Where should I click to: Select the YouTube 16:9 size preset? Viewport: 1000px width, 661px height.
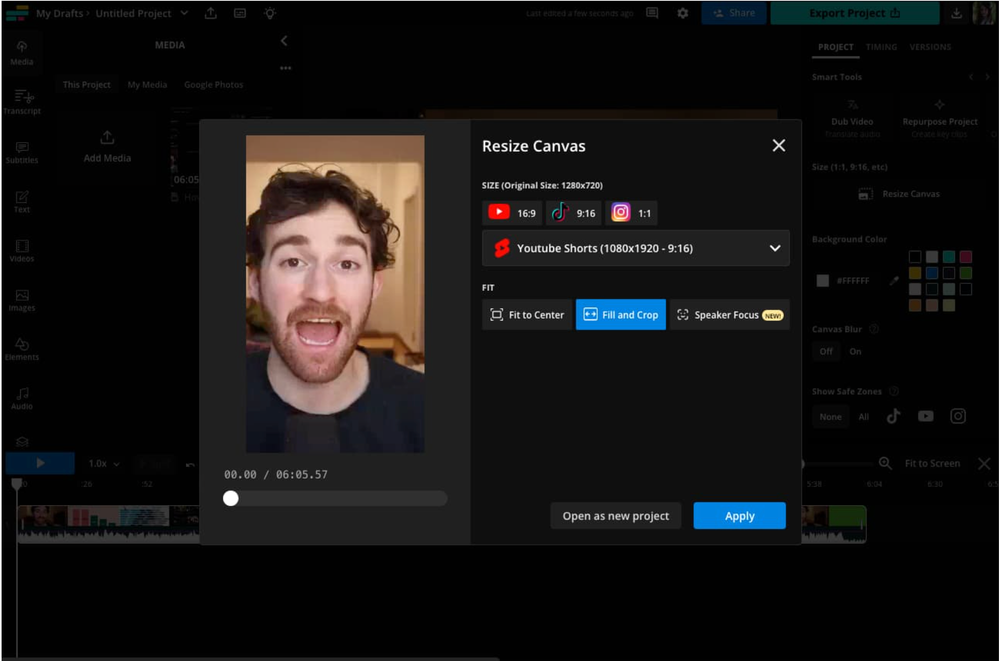point(513,212)
